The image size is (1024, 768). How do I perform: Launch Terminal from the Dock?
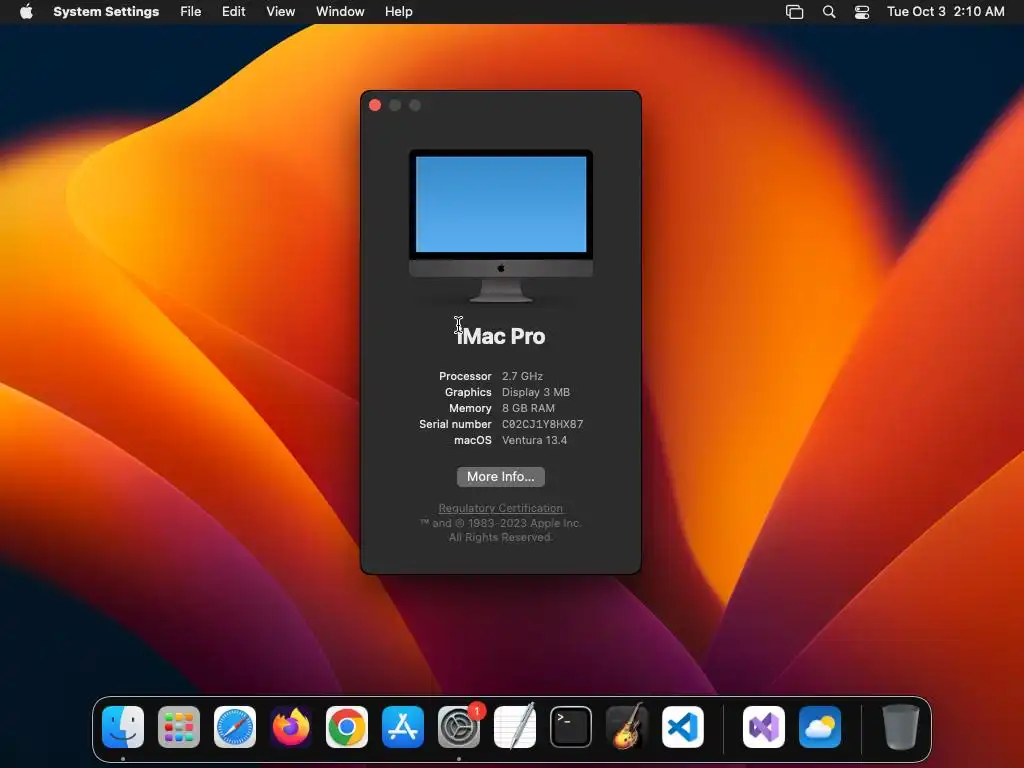click(571, 727)
